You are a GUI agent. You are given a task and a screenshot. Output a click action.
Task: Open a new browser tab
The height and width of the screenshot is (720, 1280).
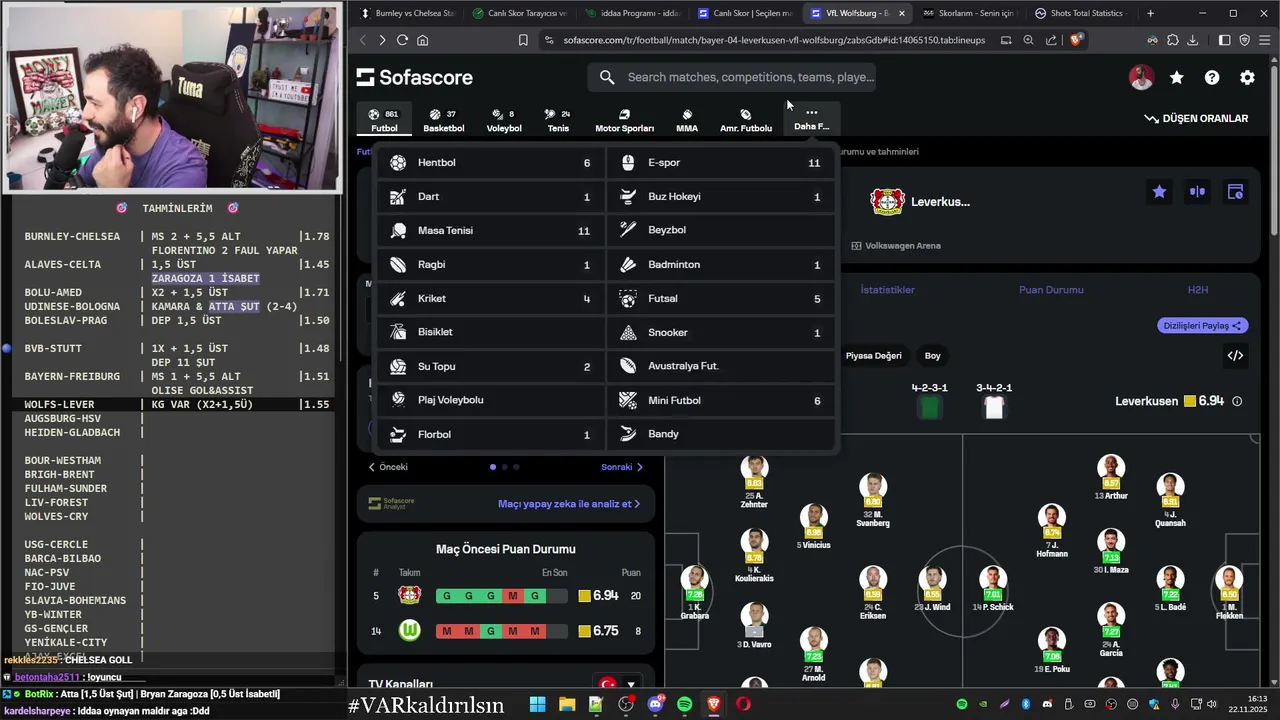click(x=1150, y=13)
